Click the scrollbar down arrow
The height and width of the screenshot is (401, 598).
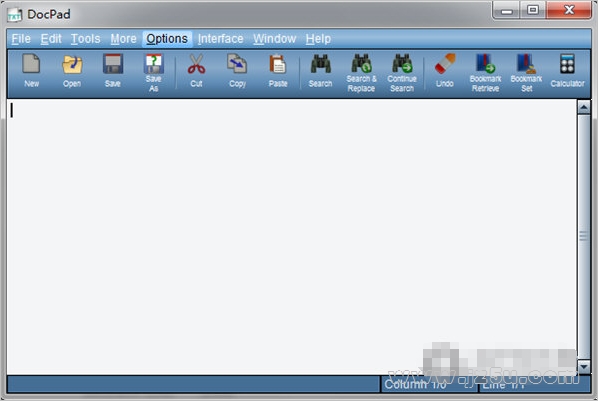[584, 367]
